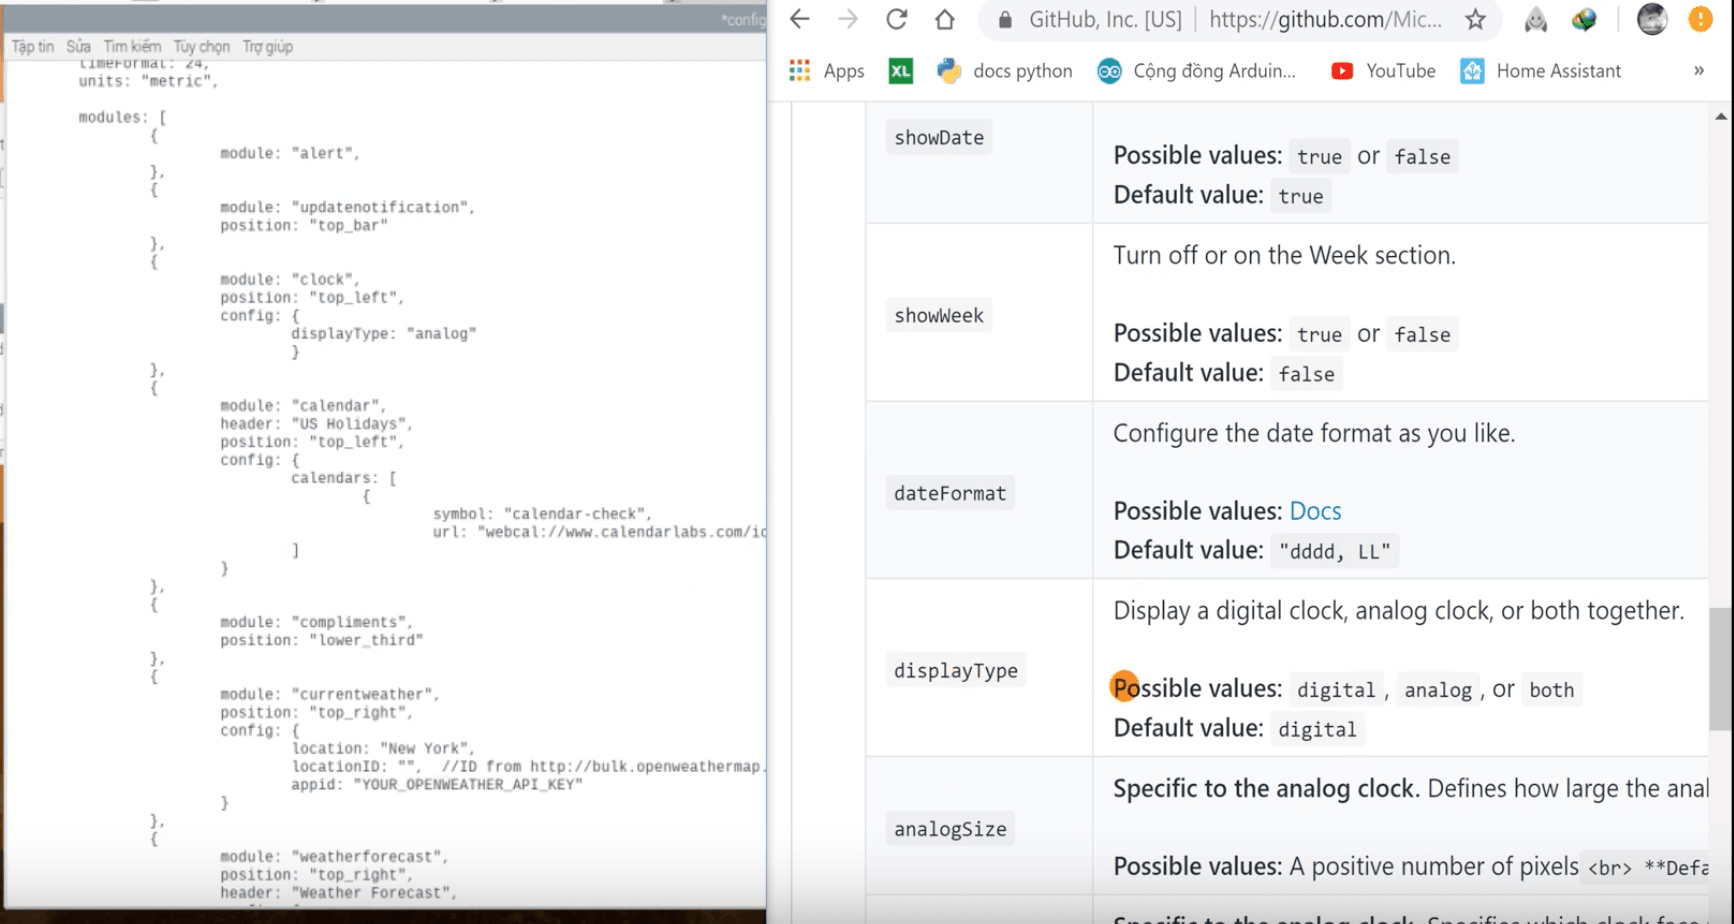Click the browser forward arrow
The image size is (1734, 924).
[x=848, y=19]
